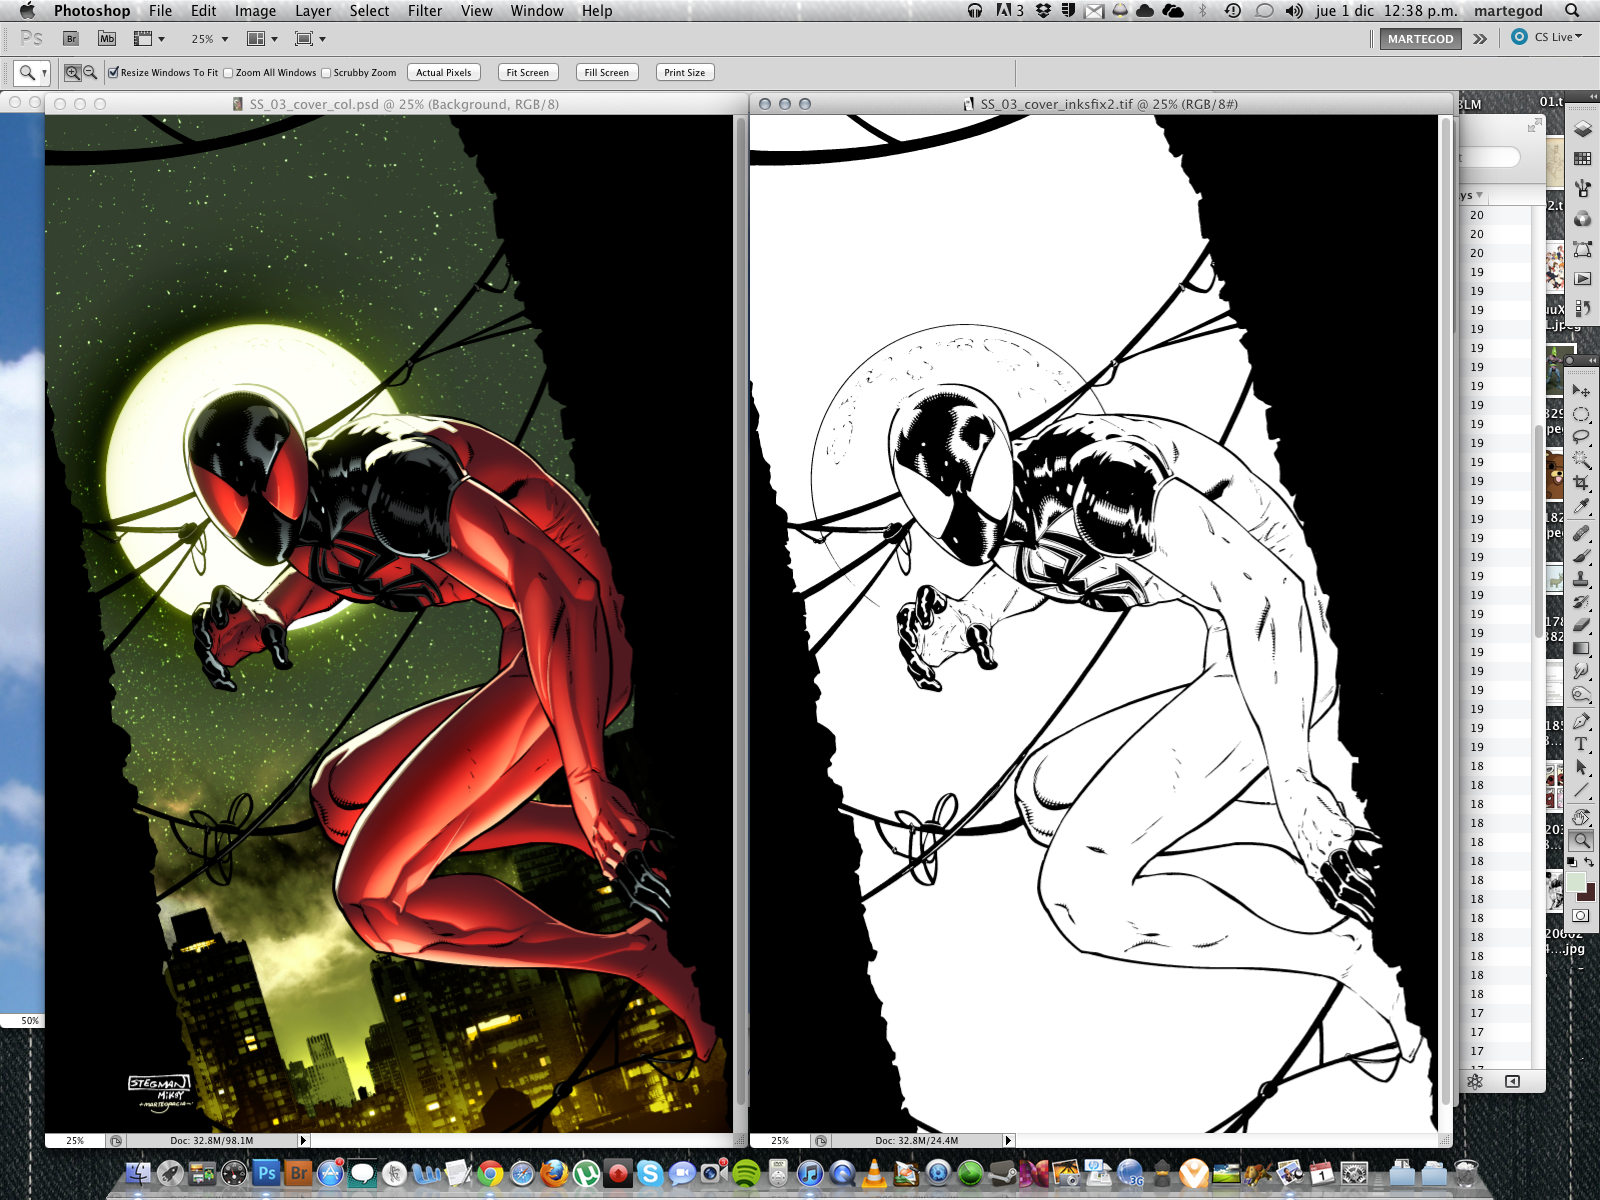This screenshot has height=1200, width=1600.
Task: Open the Channels panel icon
Action: (x=1582, y=219)
